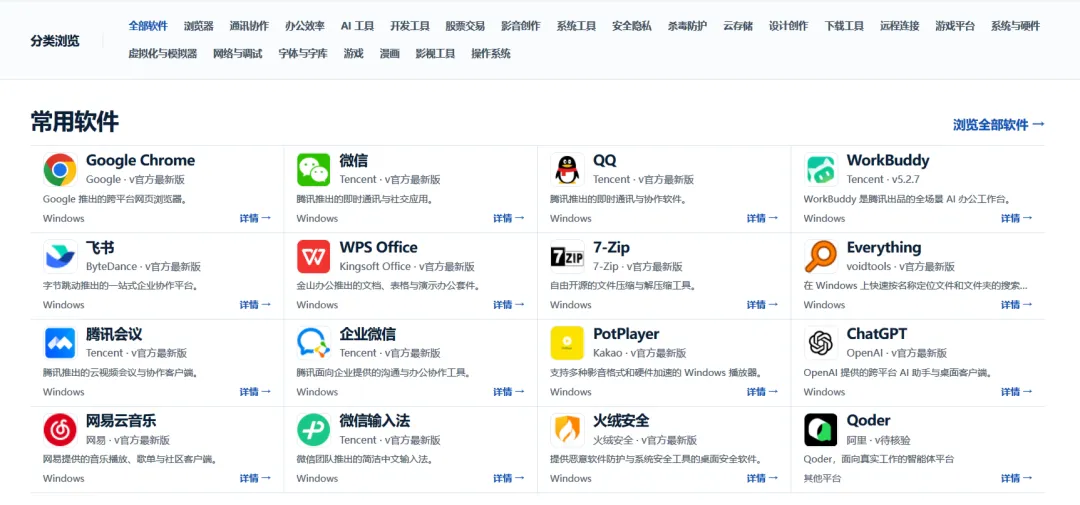The height and width of the screenshot is (505, 1080).
Task: Open the 微信输入法 icon
Action: pos(313,430)
